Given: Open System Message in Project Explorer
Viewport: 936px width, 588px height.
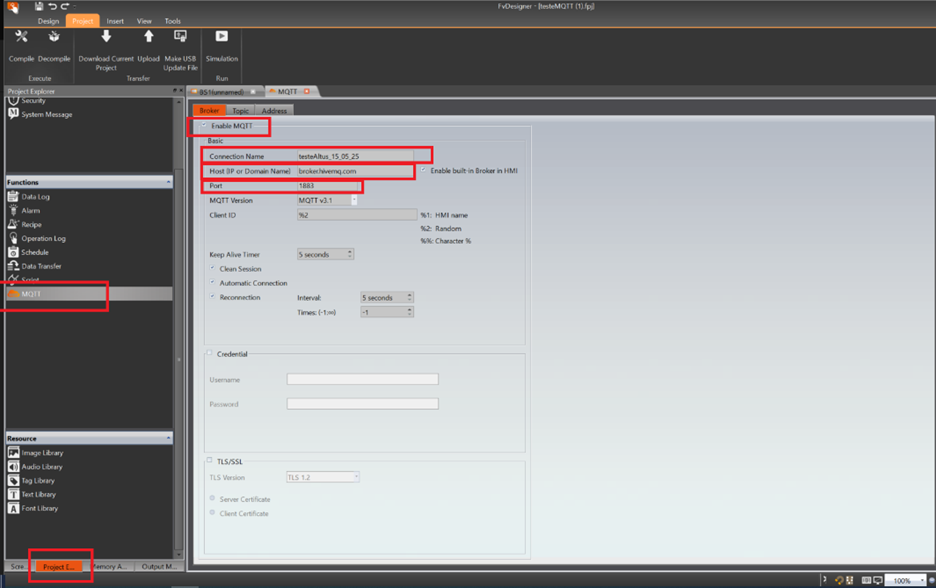Looking at the screenshot, I should tap(41, 114).
